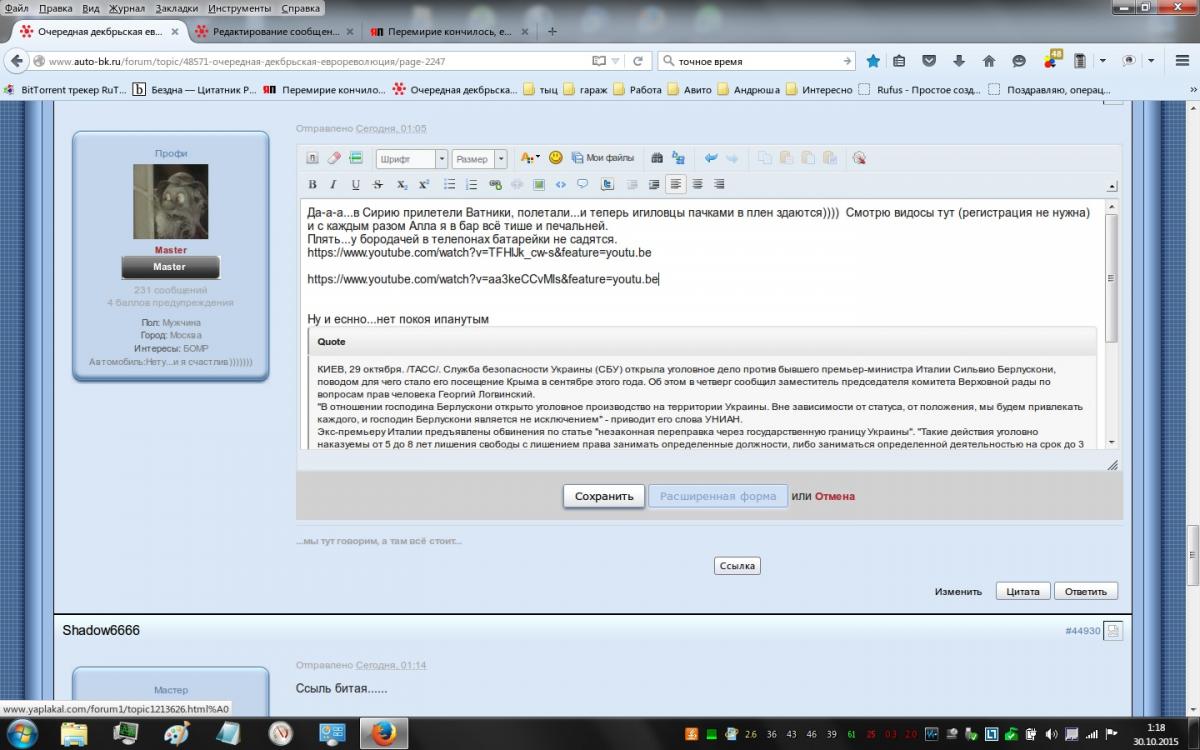1200x750 pixels.
Task: Align text left (active alignment button)
Action: pos(676,185)
